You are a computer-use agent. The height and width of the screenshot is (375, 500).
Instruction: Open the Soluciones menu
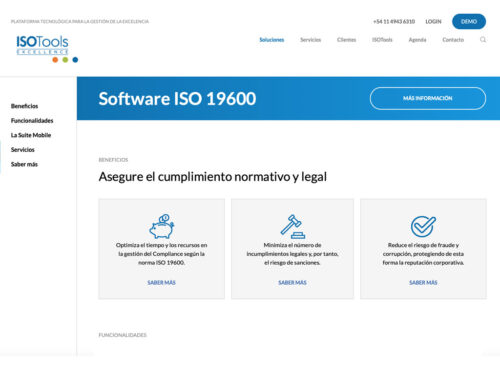(272, 40)
